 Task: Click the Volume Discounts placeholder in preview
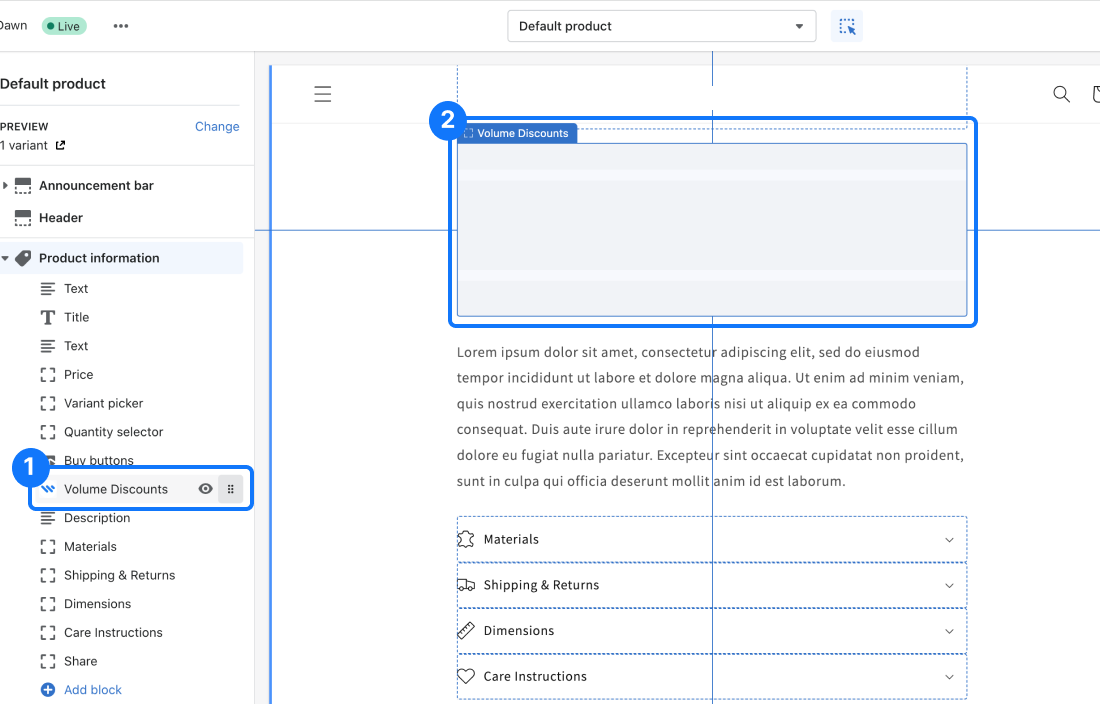pos(711,229)
